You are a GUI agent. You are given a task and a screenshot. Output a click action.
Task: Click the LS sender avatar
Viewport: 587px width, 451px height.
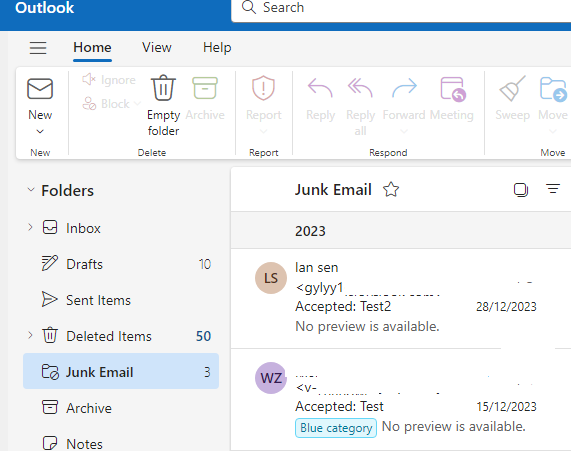point(271,278)
